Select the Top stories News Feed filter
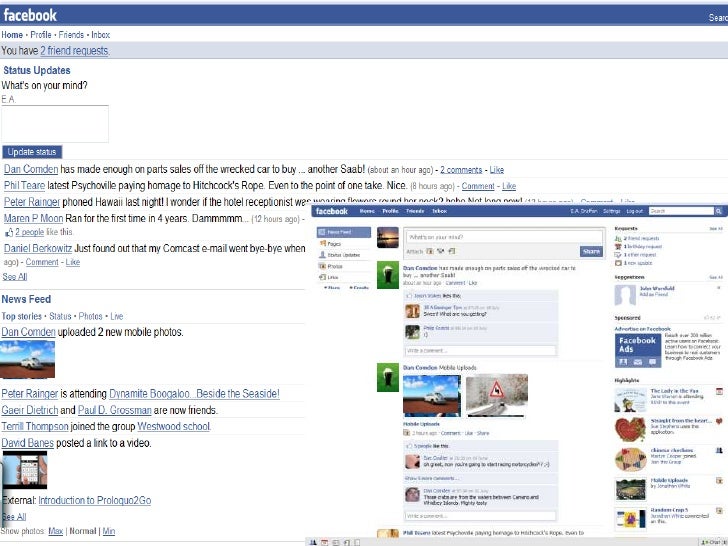 [x=21, y=316]
